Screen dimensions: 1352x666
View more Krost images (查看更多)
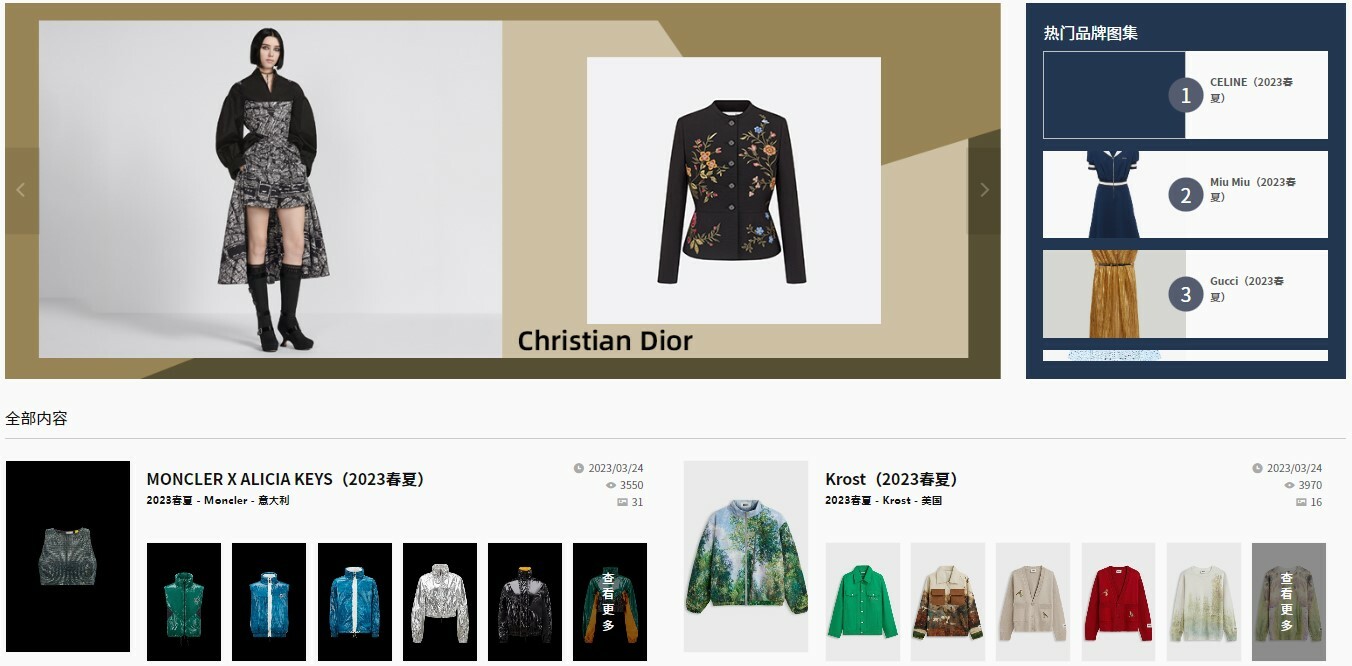pos(1288,602)
